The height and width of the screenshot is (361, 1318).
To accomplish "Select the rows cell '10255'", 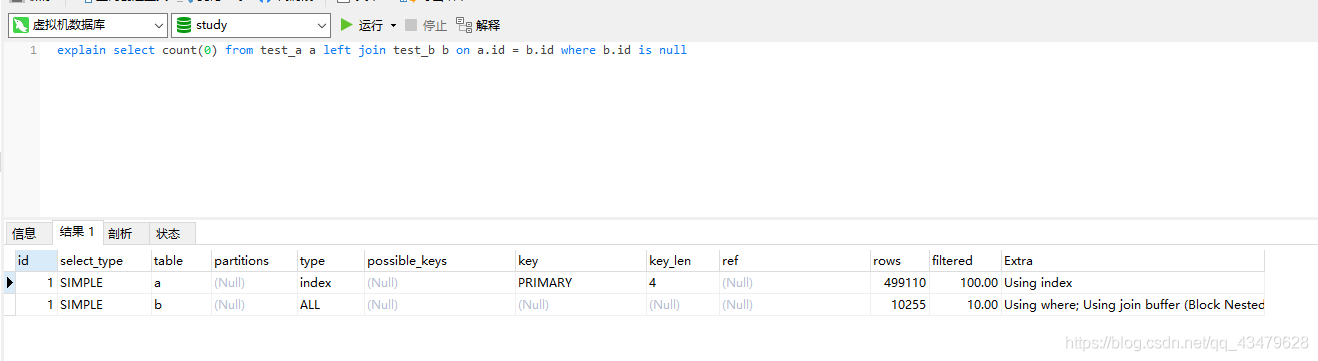I will coord(899,304).
